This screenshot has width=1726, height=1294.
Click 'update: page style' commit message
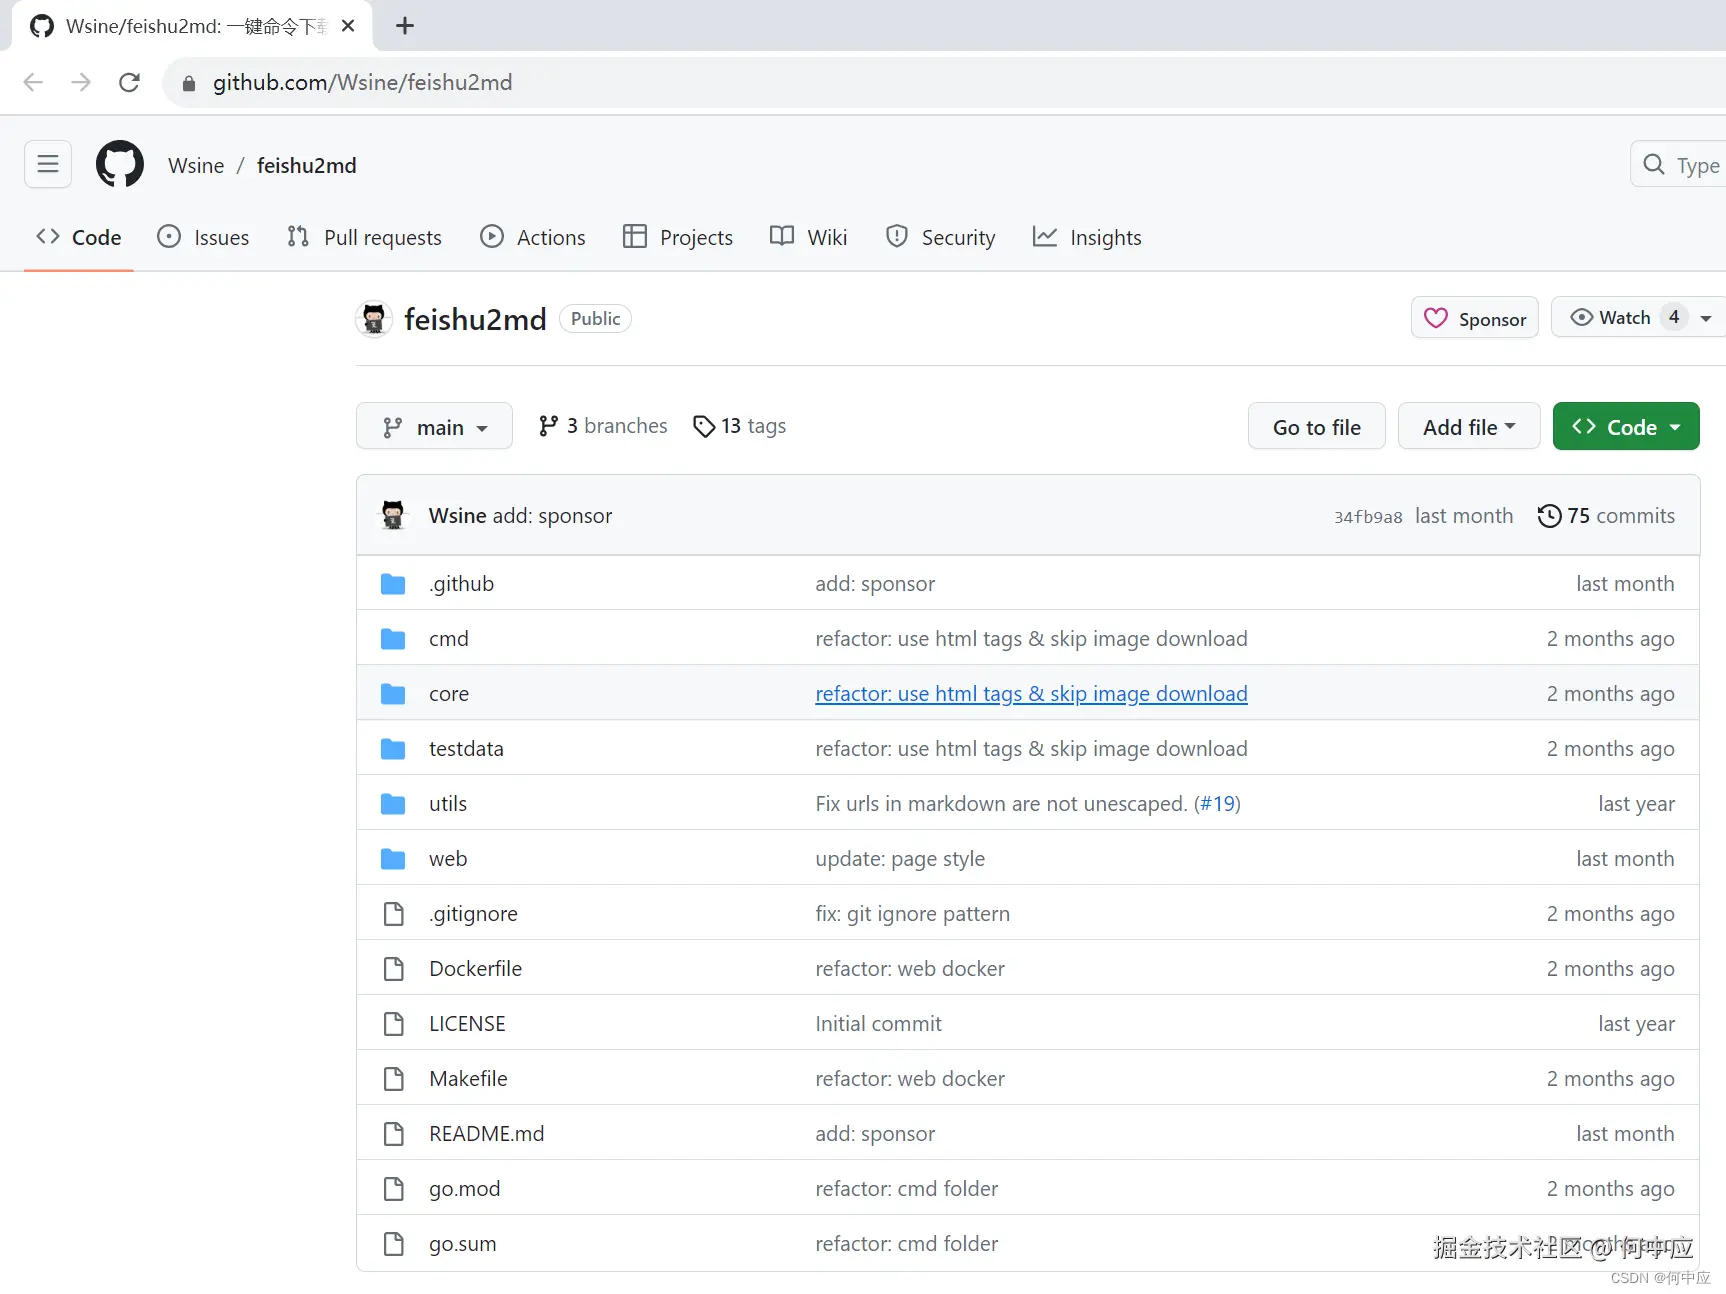pos(900,859)
